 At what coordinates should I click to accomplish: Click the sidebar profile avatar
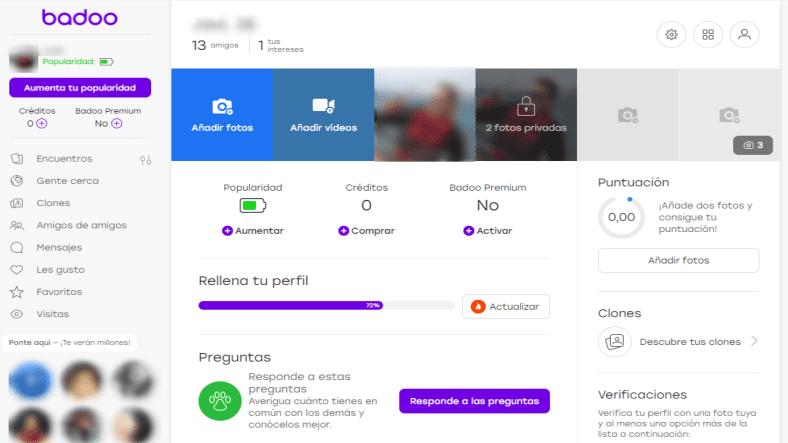coord(24,59)
